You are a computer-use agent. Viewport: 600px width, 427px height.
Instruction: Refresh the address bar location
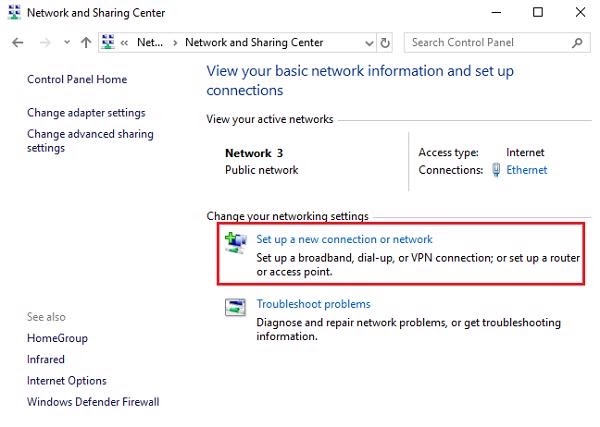tap(386, 43)
